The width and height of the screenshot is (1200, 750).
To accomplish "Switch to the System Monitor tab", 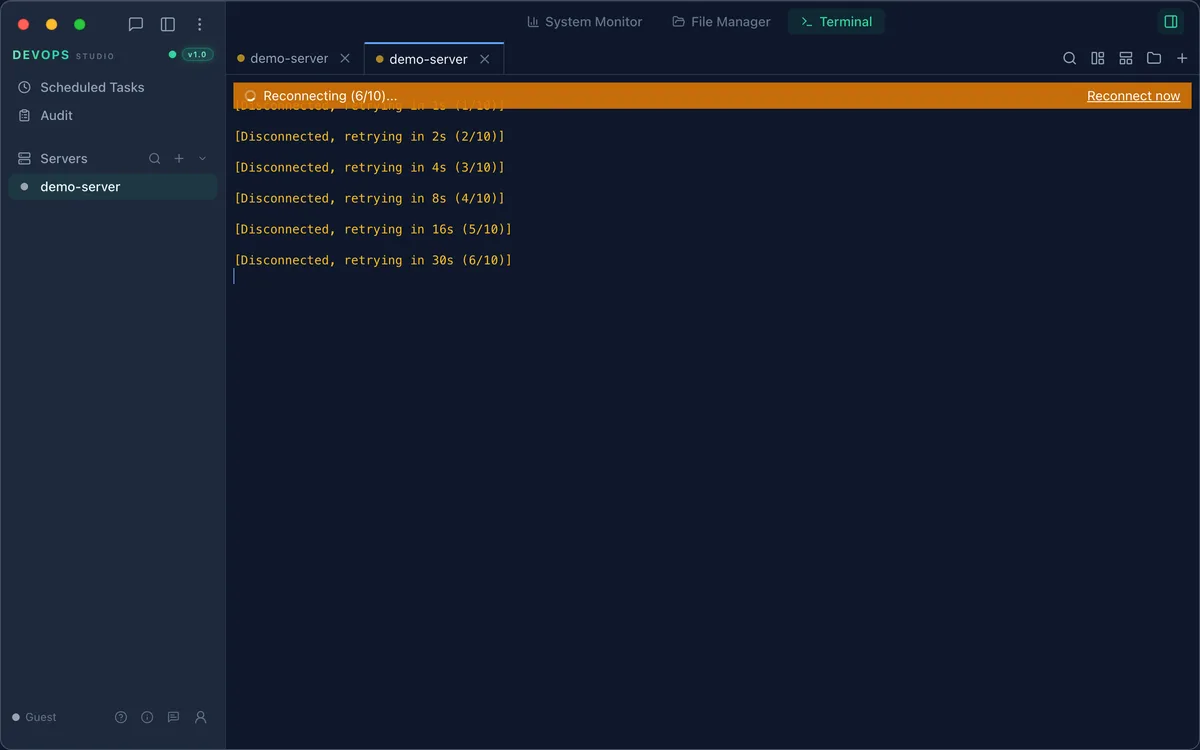I will (x=585, y=22).
